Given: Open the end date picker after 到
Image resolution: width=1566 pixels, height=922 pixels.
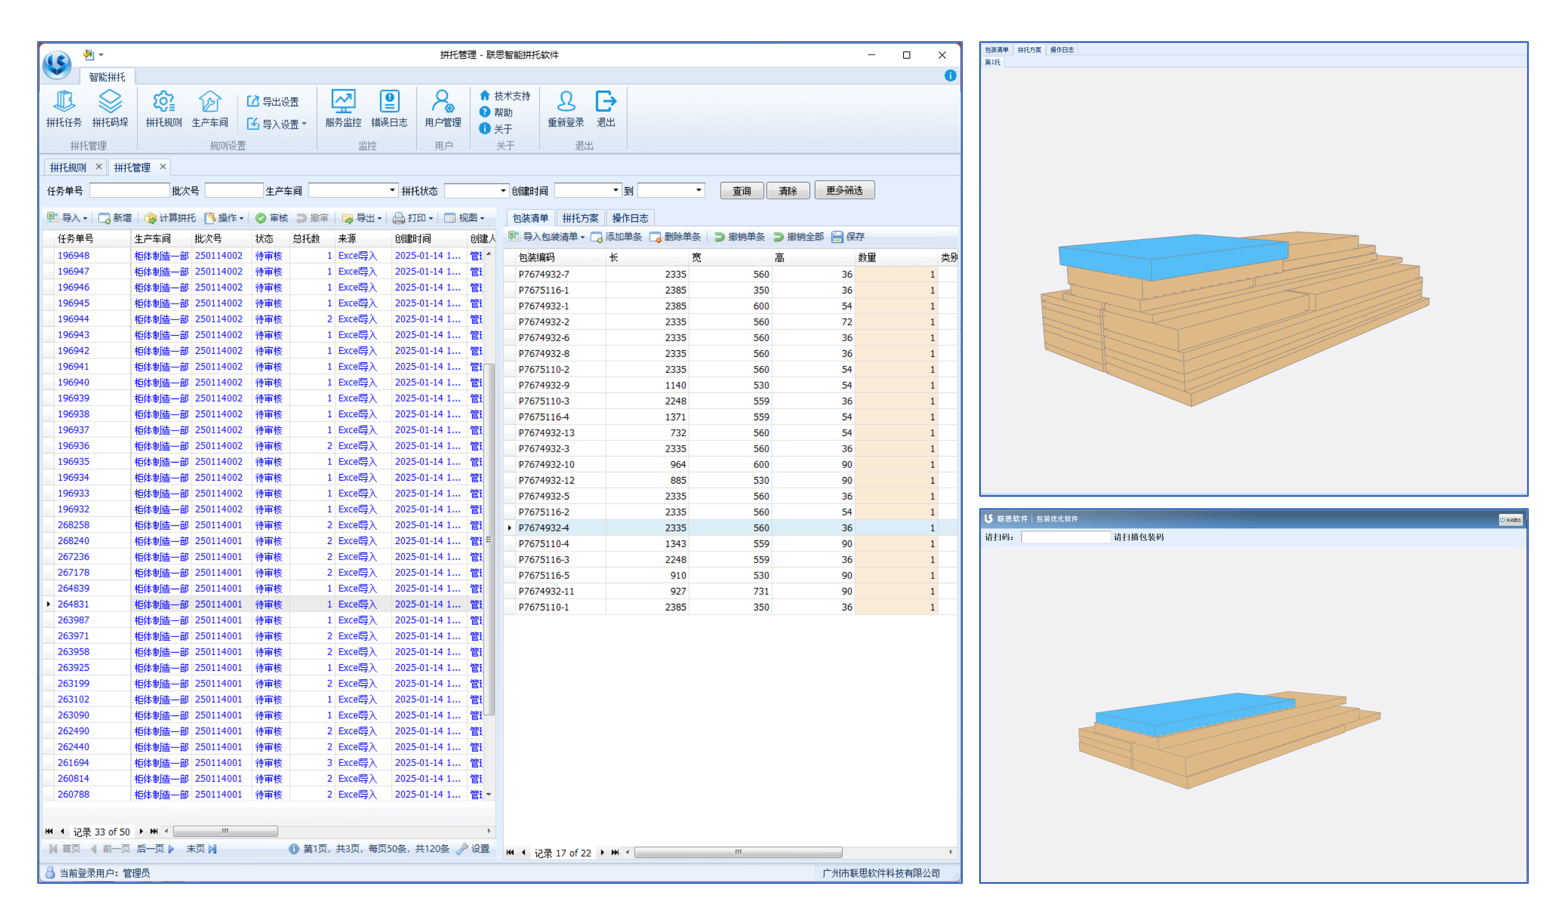Looking at the screenshot, I should 698,191.
